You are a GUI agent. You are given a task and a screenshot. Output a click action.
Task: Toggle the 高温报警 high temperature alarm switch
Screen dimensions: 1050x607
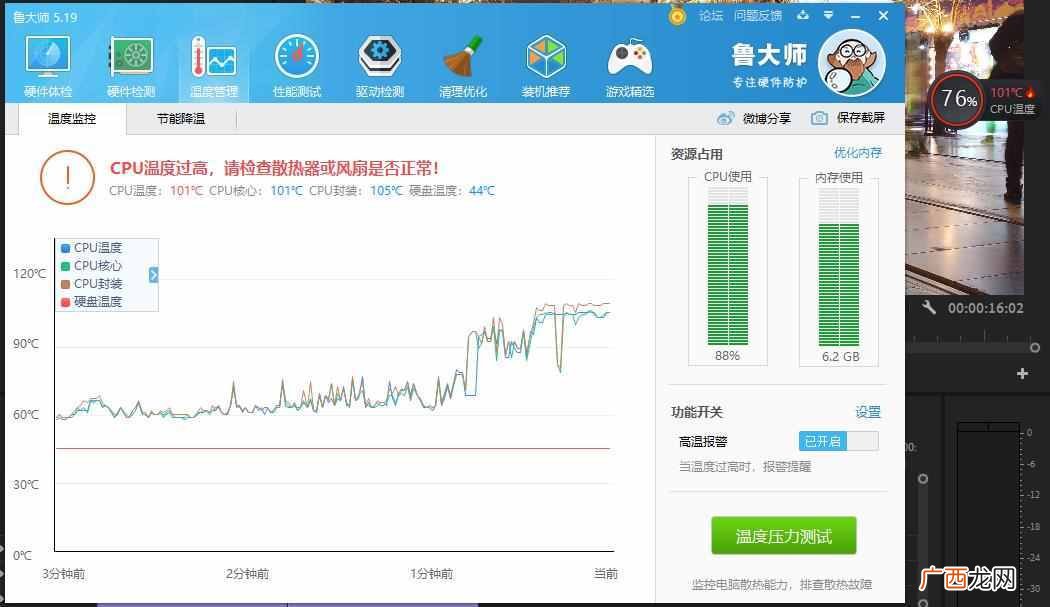838,441
